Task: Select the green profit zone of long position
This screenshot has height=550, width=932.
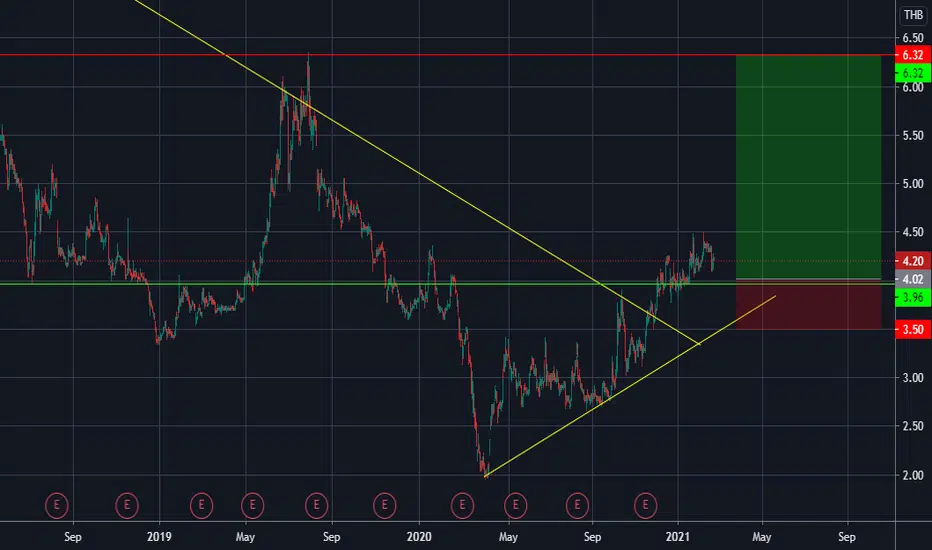Action: pos(808,166)
